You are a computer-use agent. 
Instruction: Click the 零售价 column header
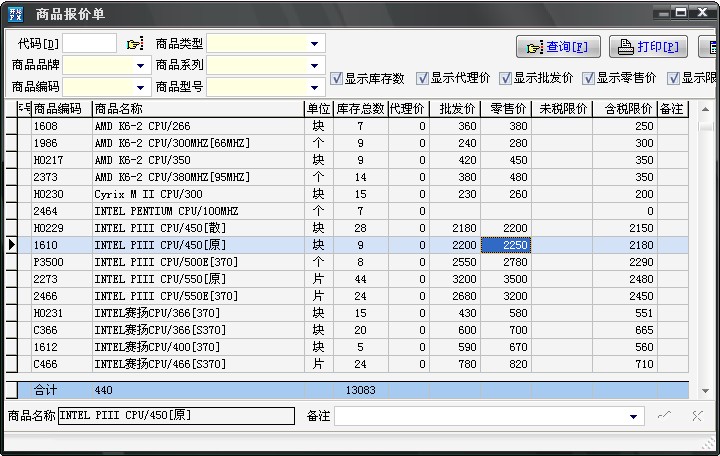(x=506, y=109)
